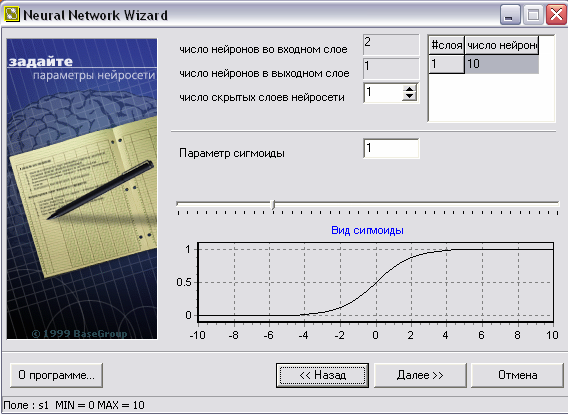This screenshot has width=568, height=415.
Task: Click the число нейронов column header
Action: pyautogui.click(x=501, y=45)
